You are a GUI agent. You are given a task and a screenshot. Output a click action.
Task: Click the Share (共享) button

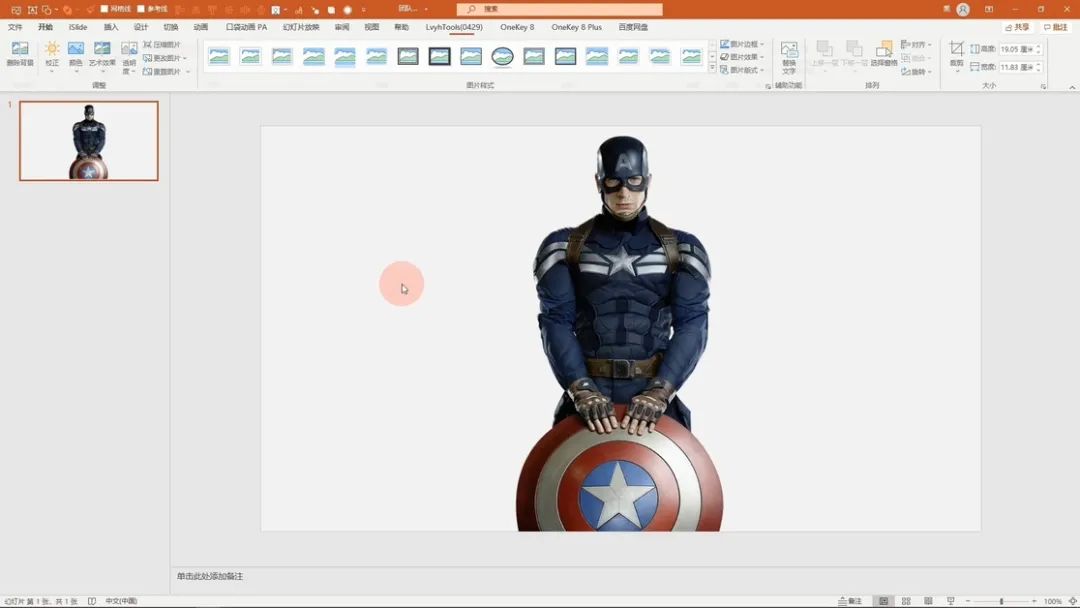[x=1017, y=27]
